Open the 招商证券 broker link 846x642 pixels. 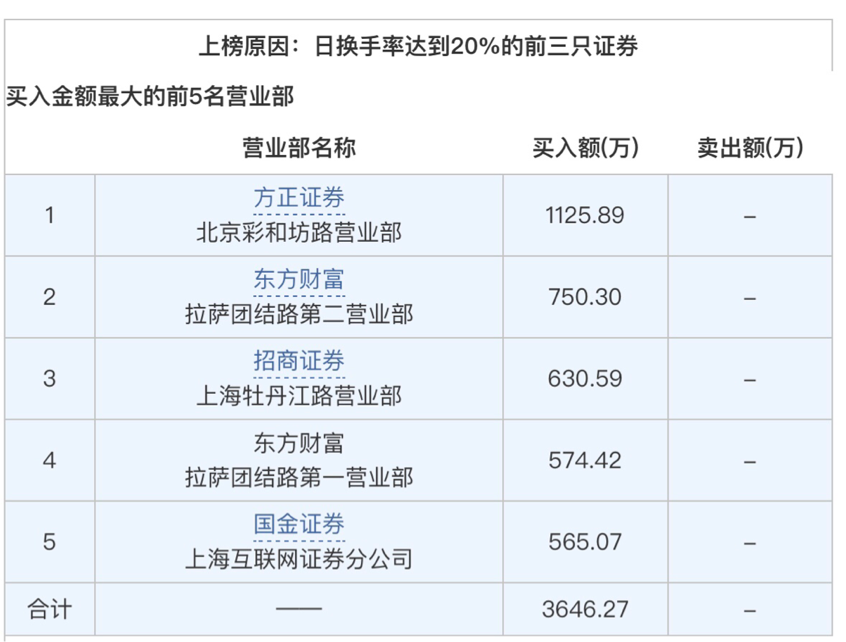[x=299, y=361]
